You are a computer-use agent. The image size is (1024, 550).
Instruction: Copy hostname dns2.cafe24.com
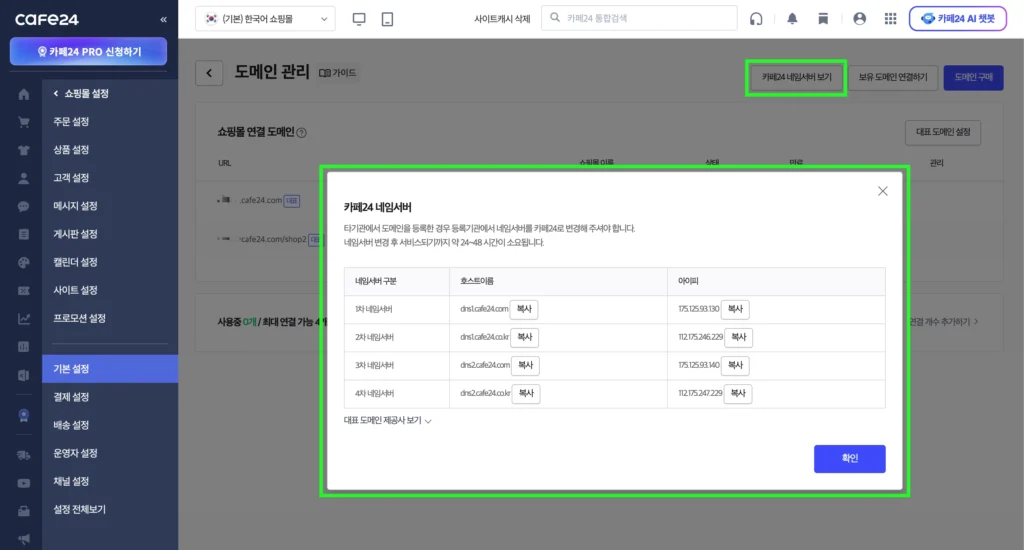(x=526, y=365)
